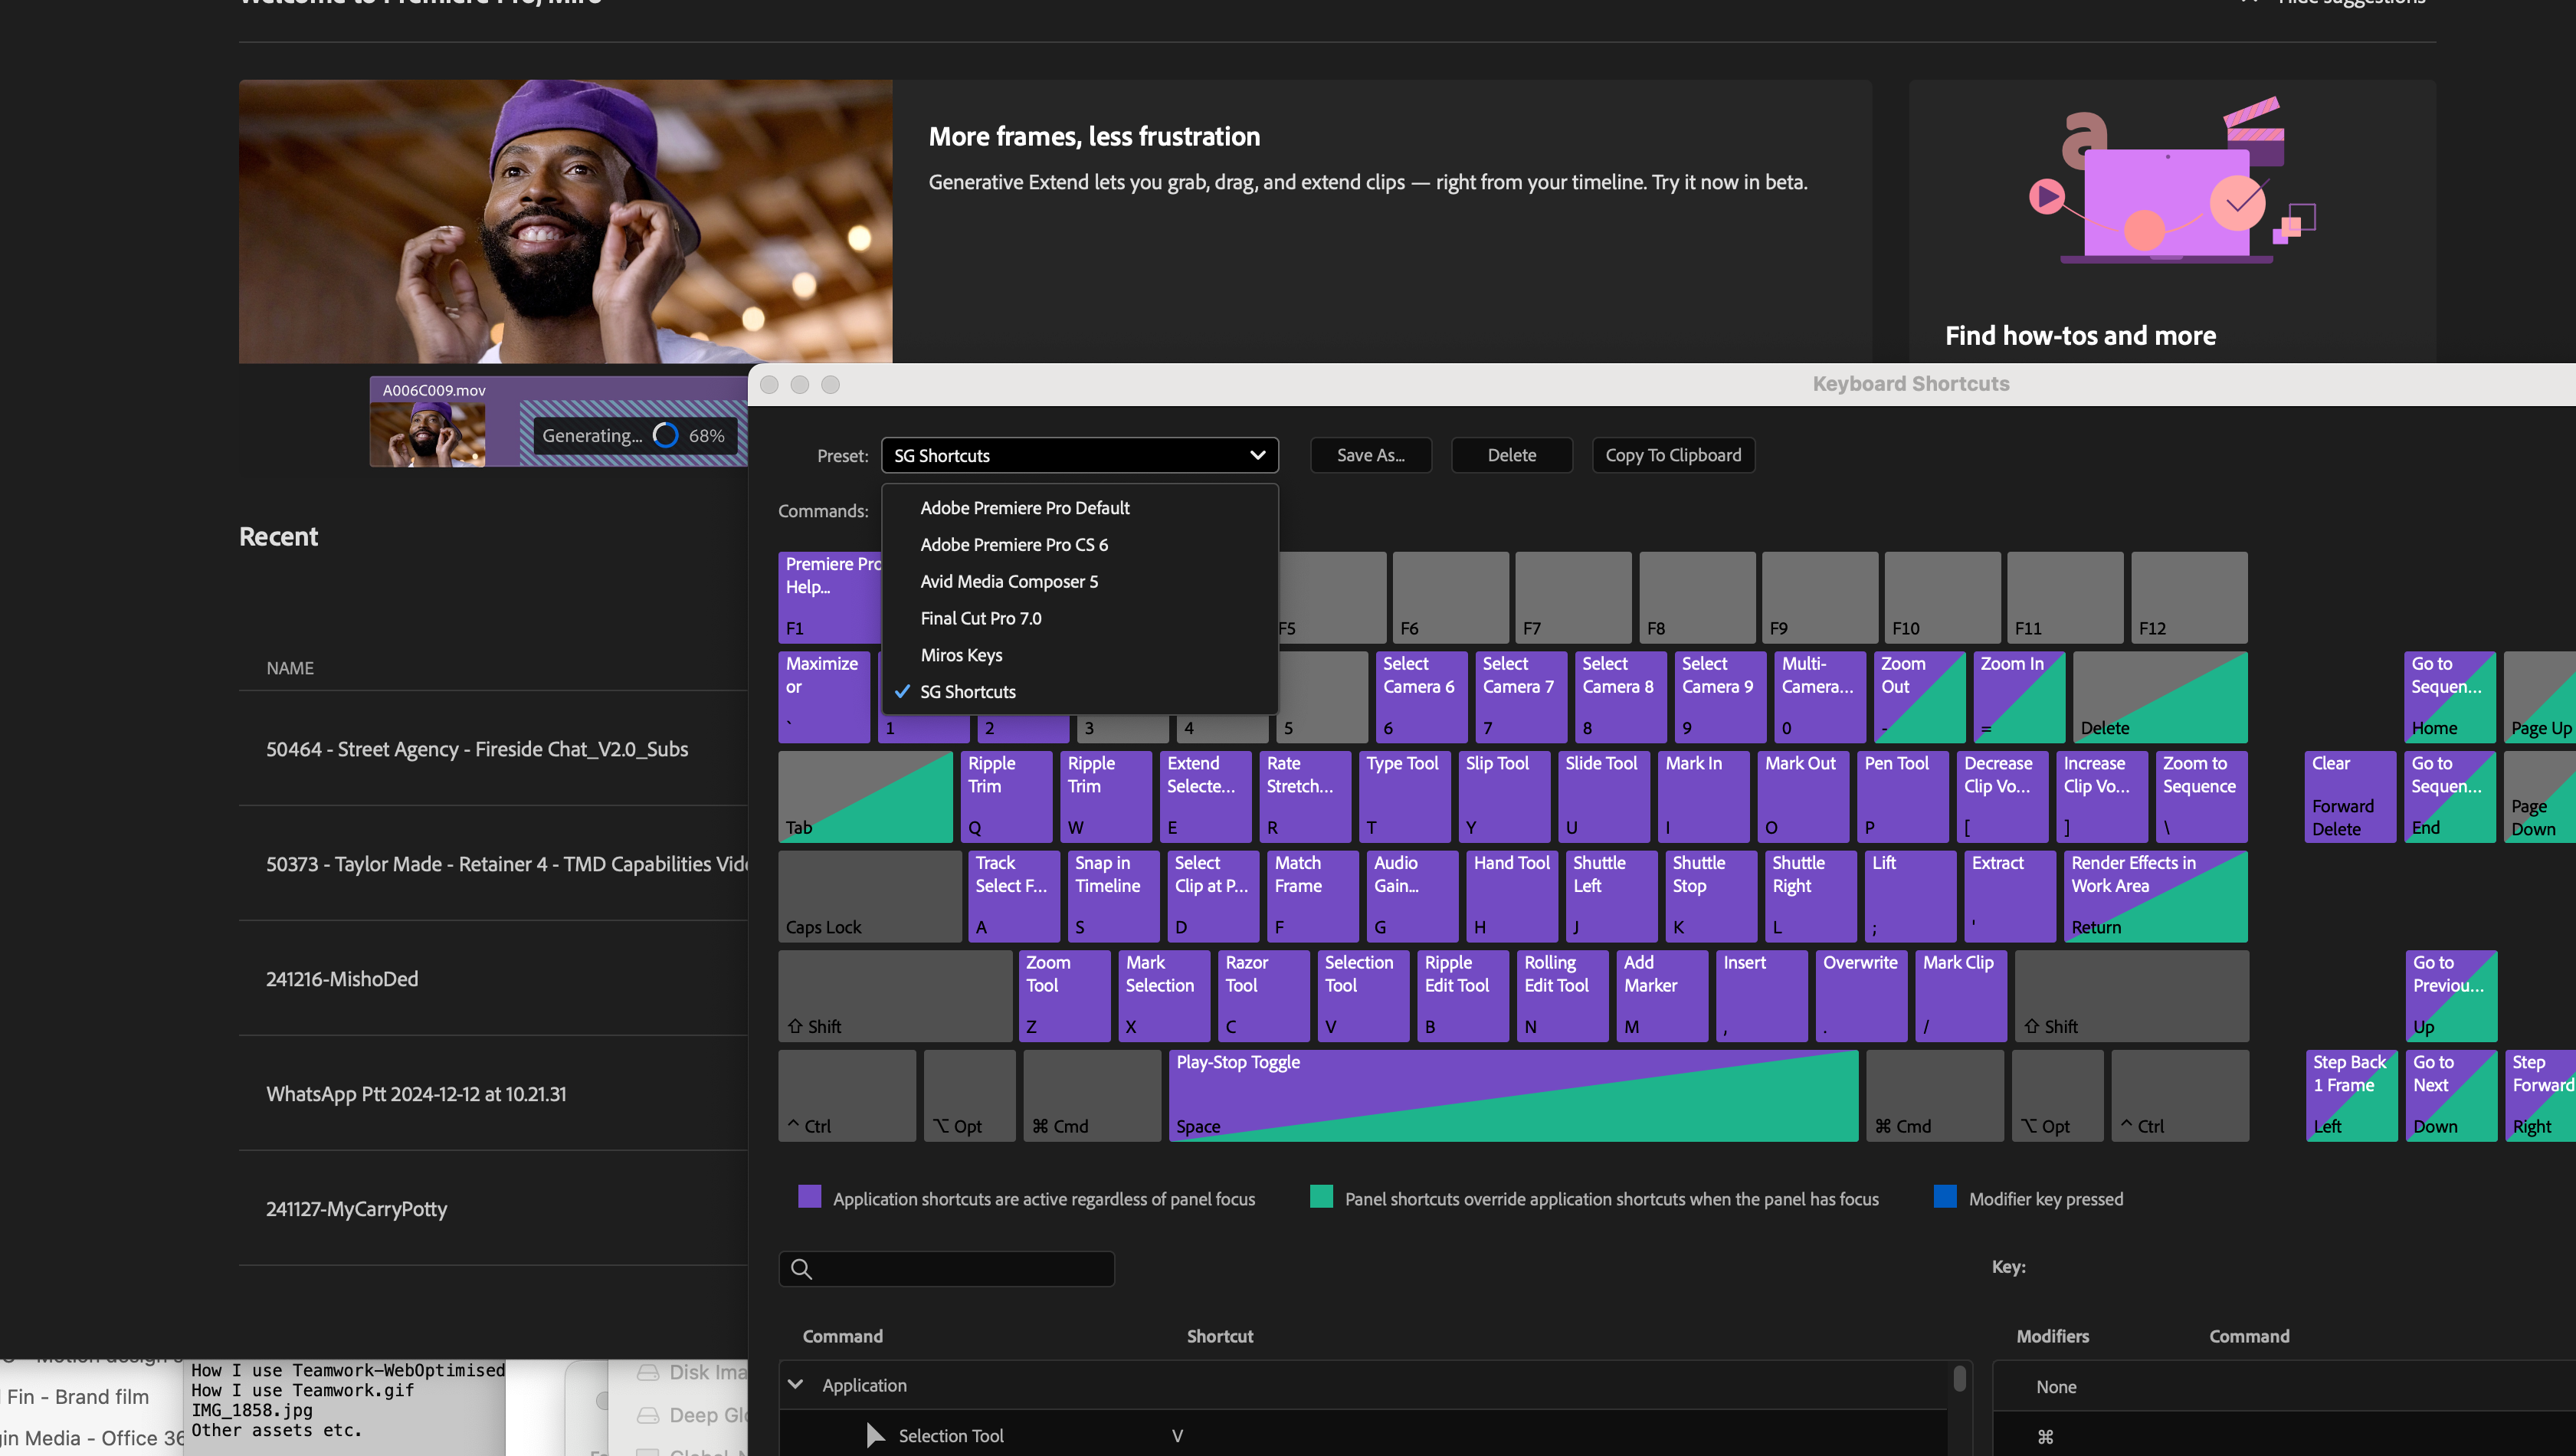Click the Type Tool T key

(x=1404, y=797)
